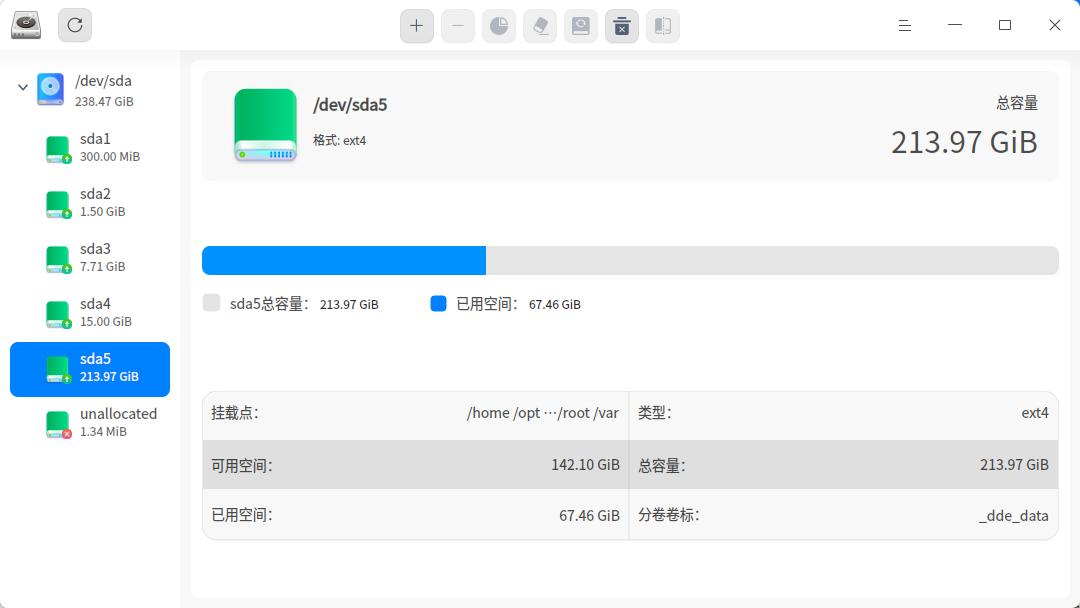This screenshot has height=608, width=1080.
Task: Click the legend text 'sda5总容量: 213.97 GiB'
Action: [304, 304]
